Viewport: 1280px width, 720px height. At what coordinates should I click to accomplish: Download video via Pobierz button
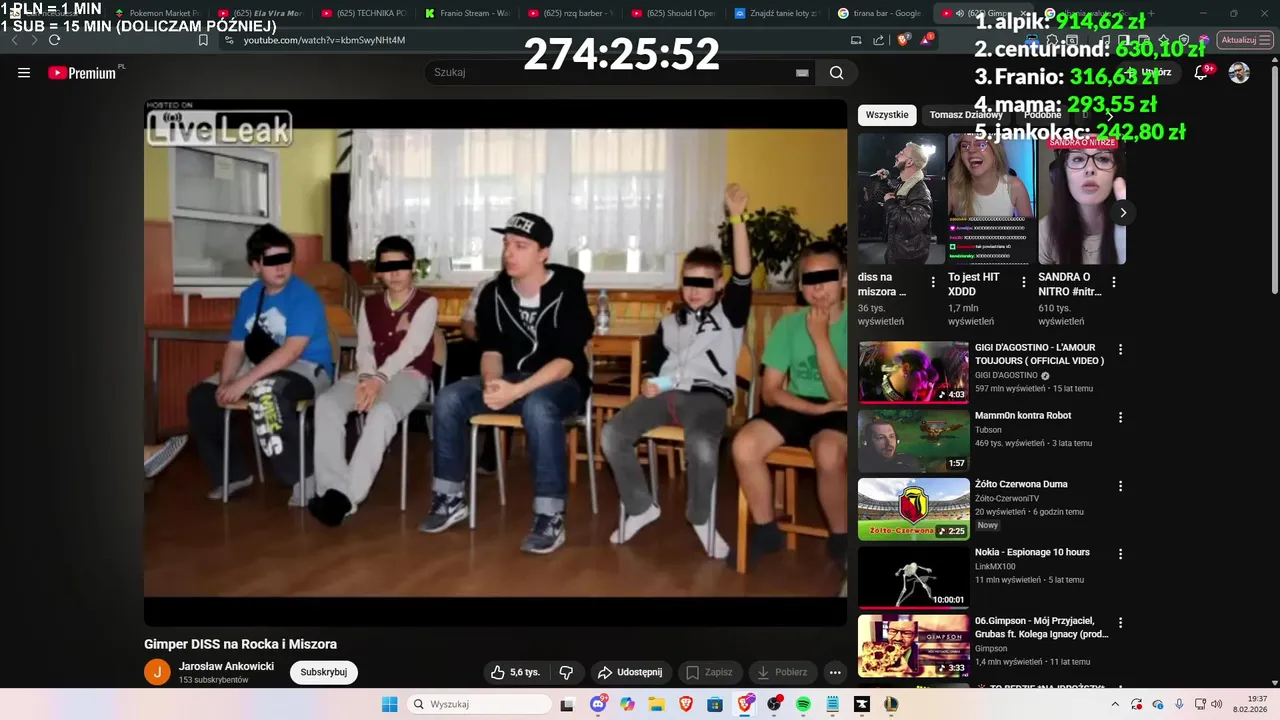(x=782, y=672)
